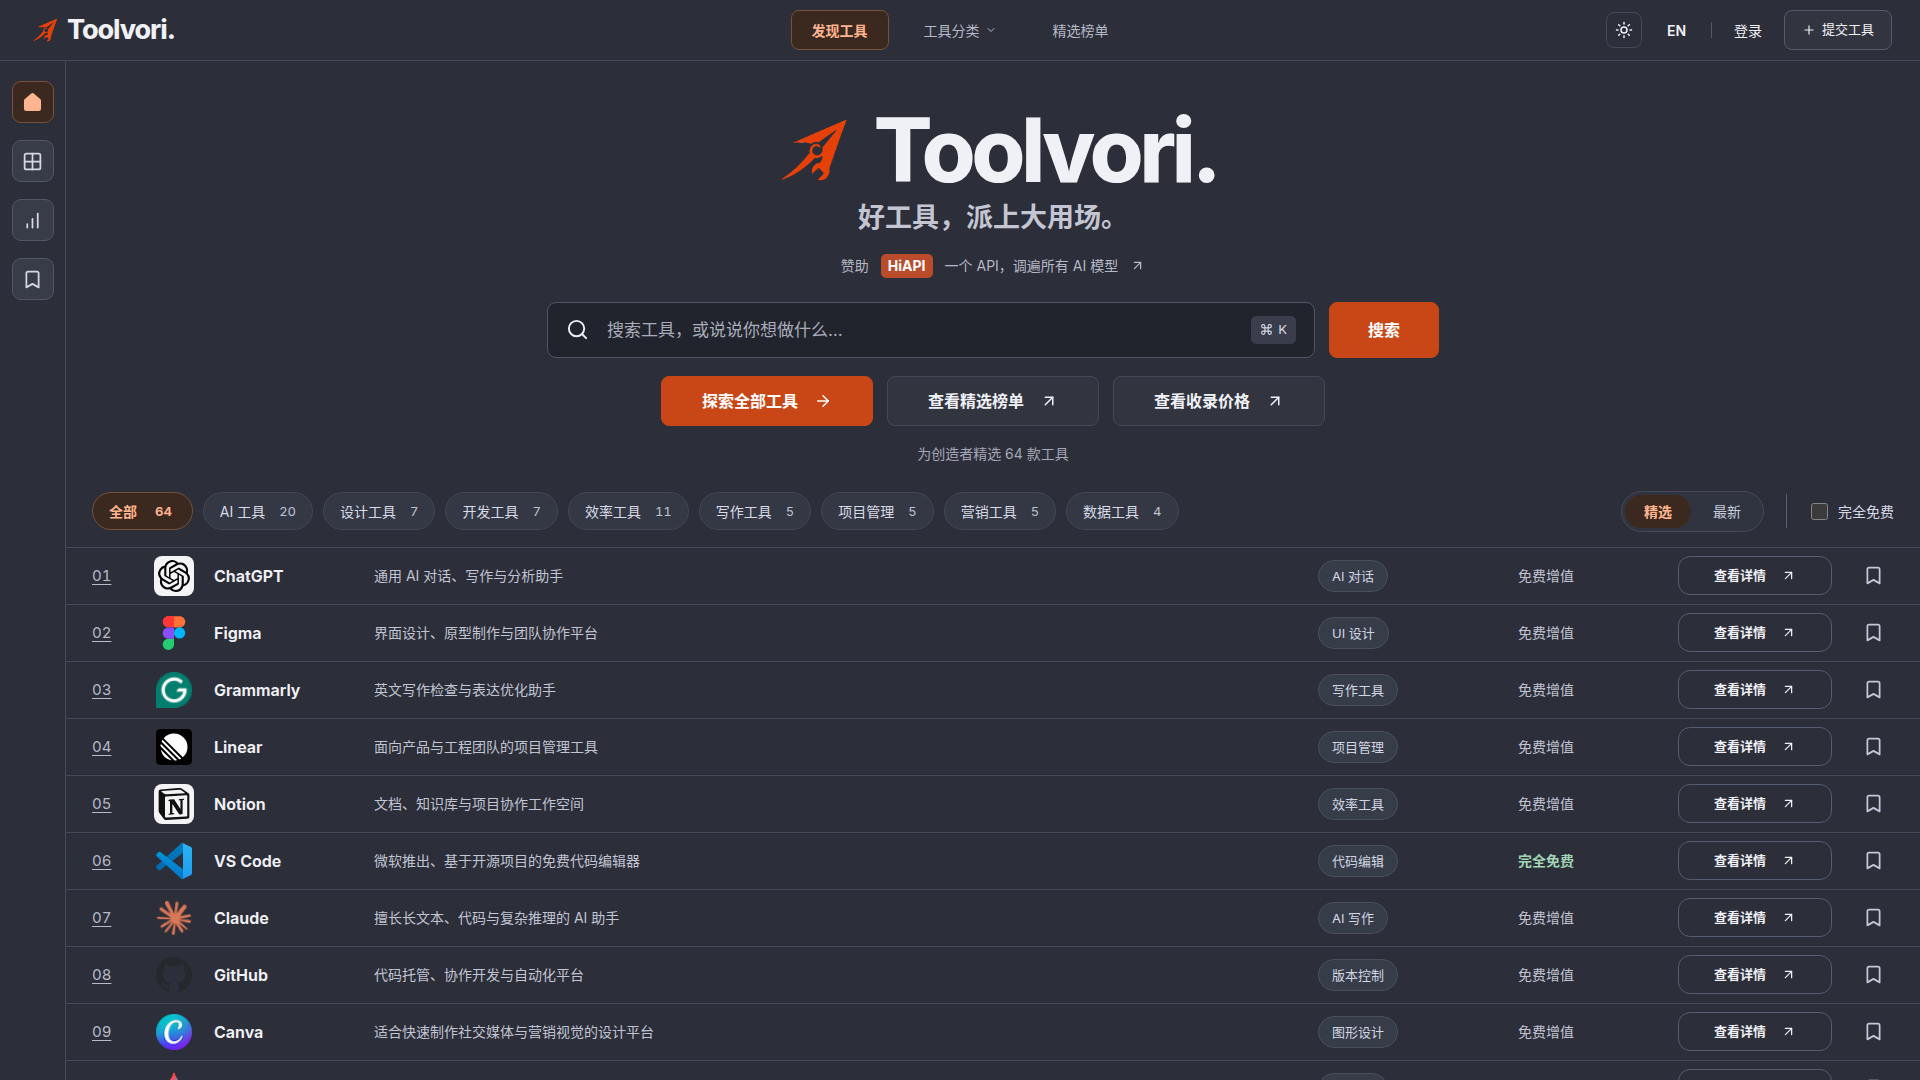The image size is (1920, 1080).
Task: Expand the 工具分类 dropdown menu
Action: (x=959, y=31)
